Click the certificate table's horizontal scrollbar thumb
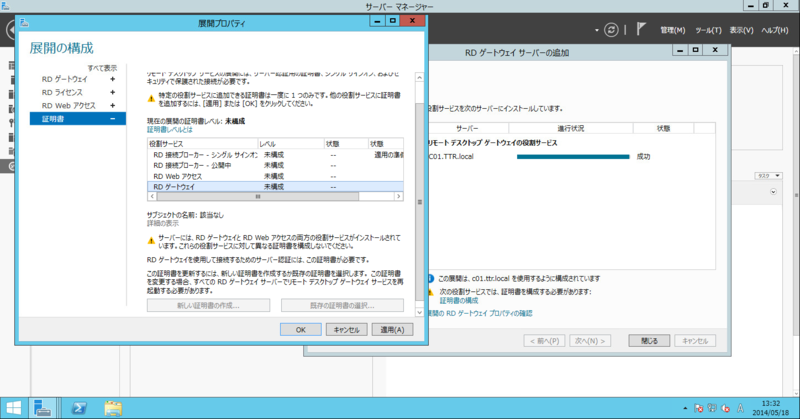The width and height of the screenshot is (800, 419). (258, 196)
